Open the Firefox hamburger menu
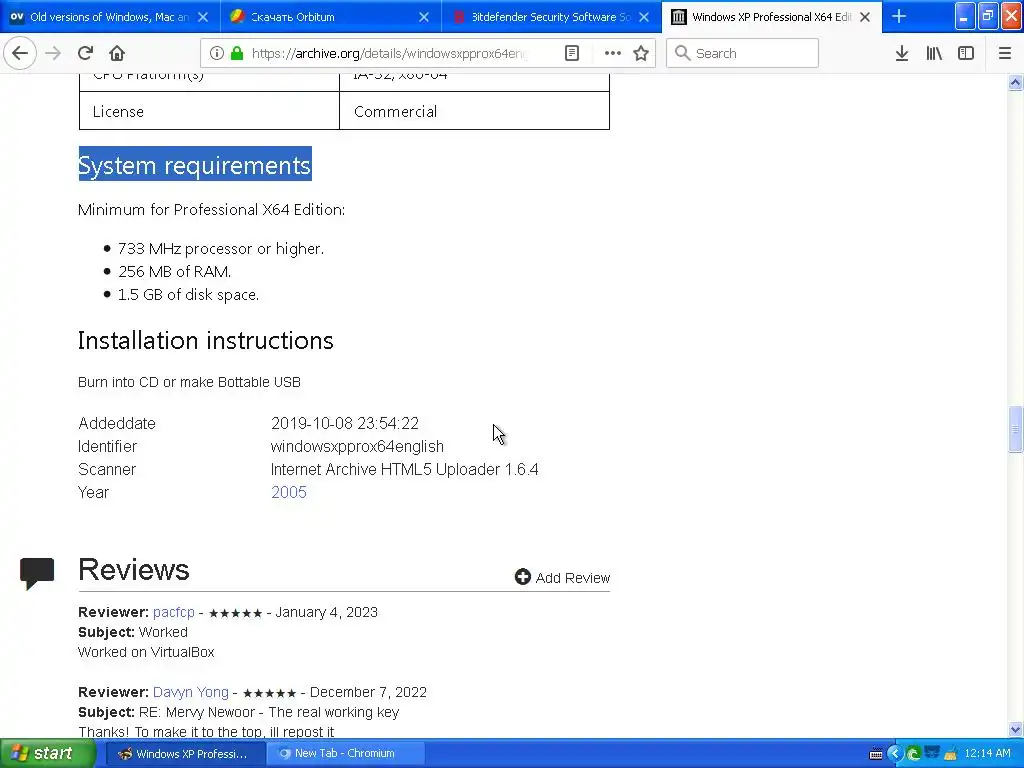Image resolution: width=1024 pixels, height=768 pixels. (x=1004, y=53)
